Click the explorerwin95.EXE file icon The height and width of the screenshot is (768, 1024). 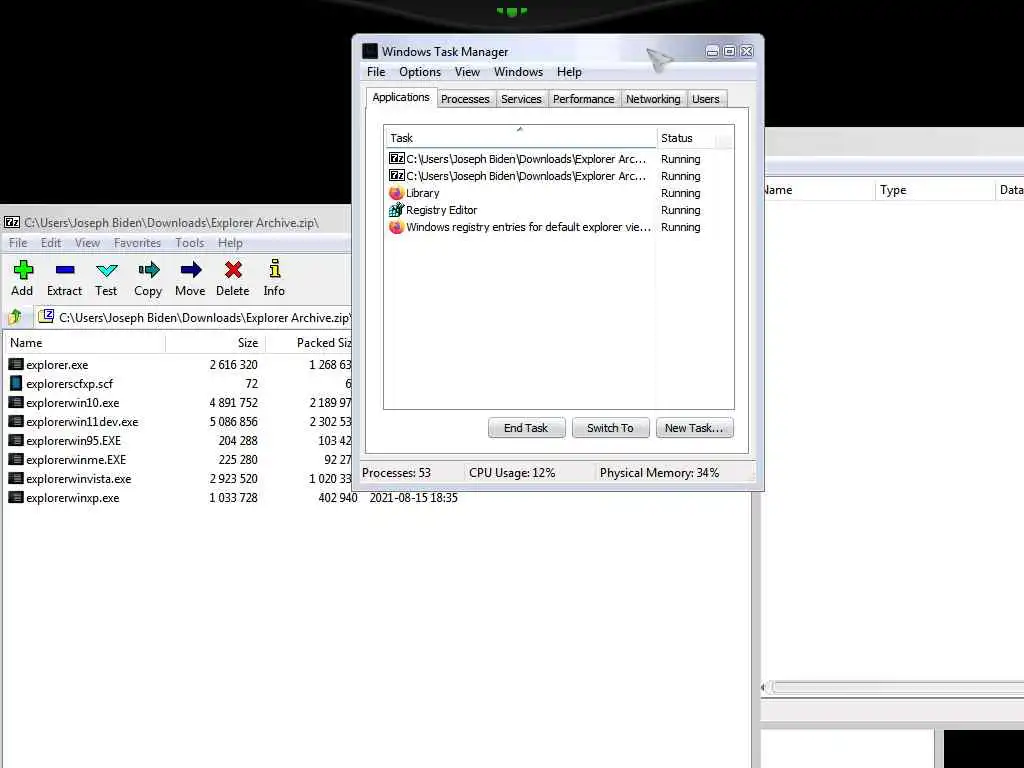(16, 440)
